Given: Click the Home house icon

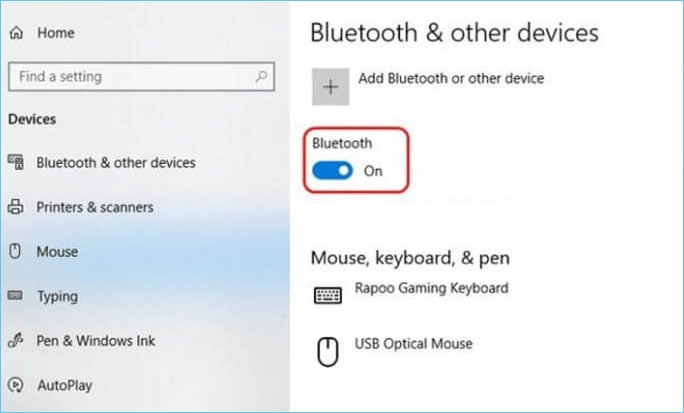Looking at the screenshot, I should 16,33.
